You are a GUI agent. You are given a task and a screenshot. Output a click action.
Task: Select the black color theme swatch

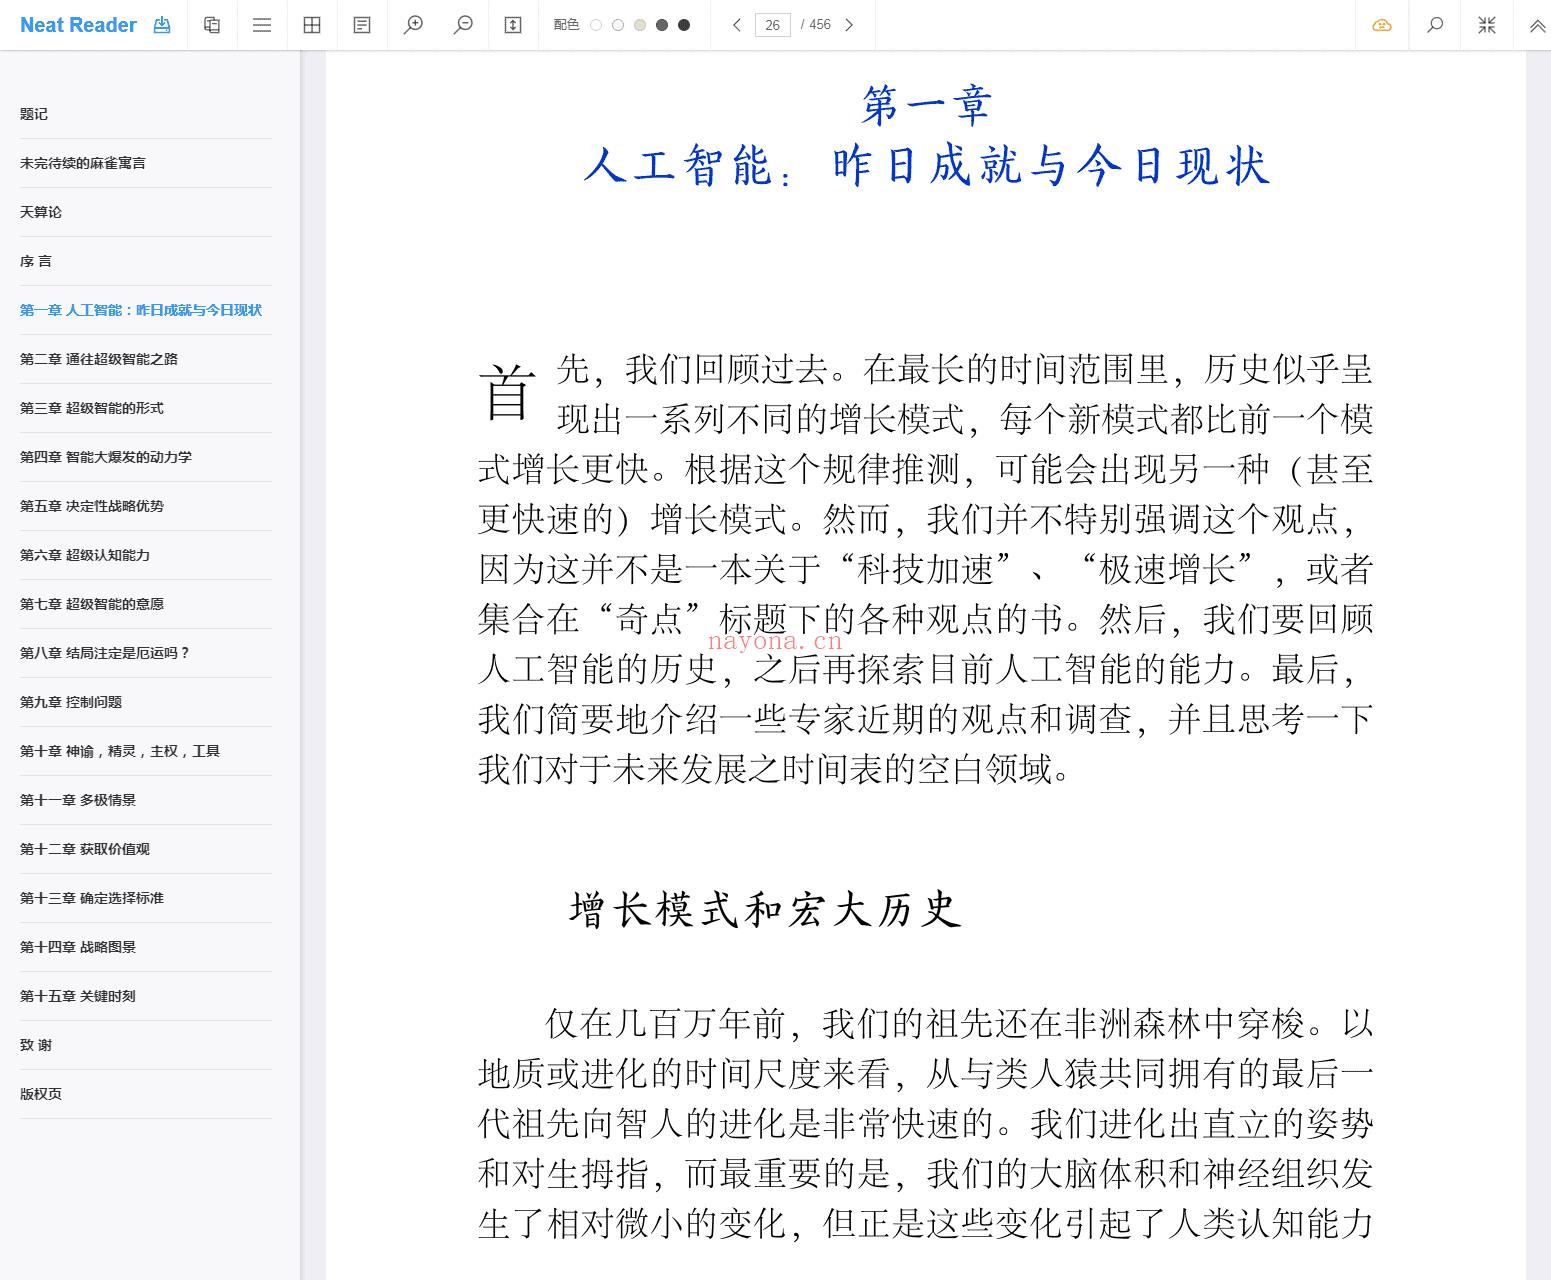684,25
